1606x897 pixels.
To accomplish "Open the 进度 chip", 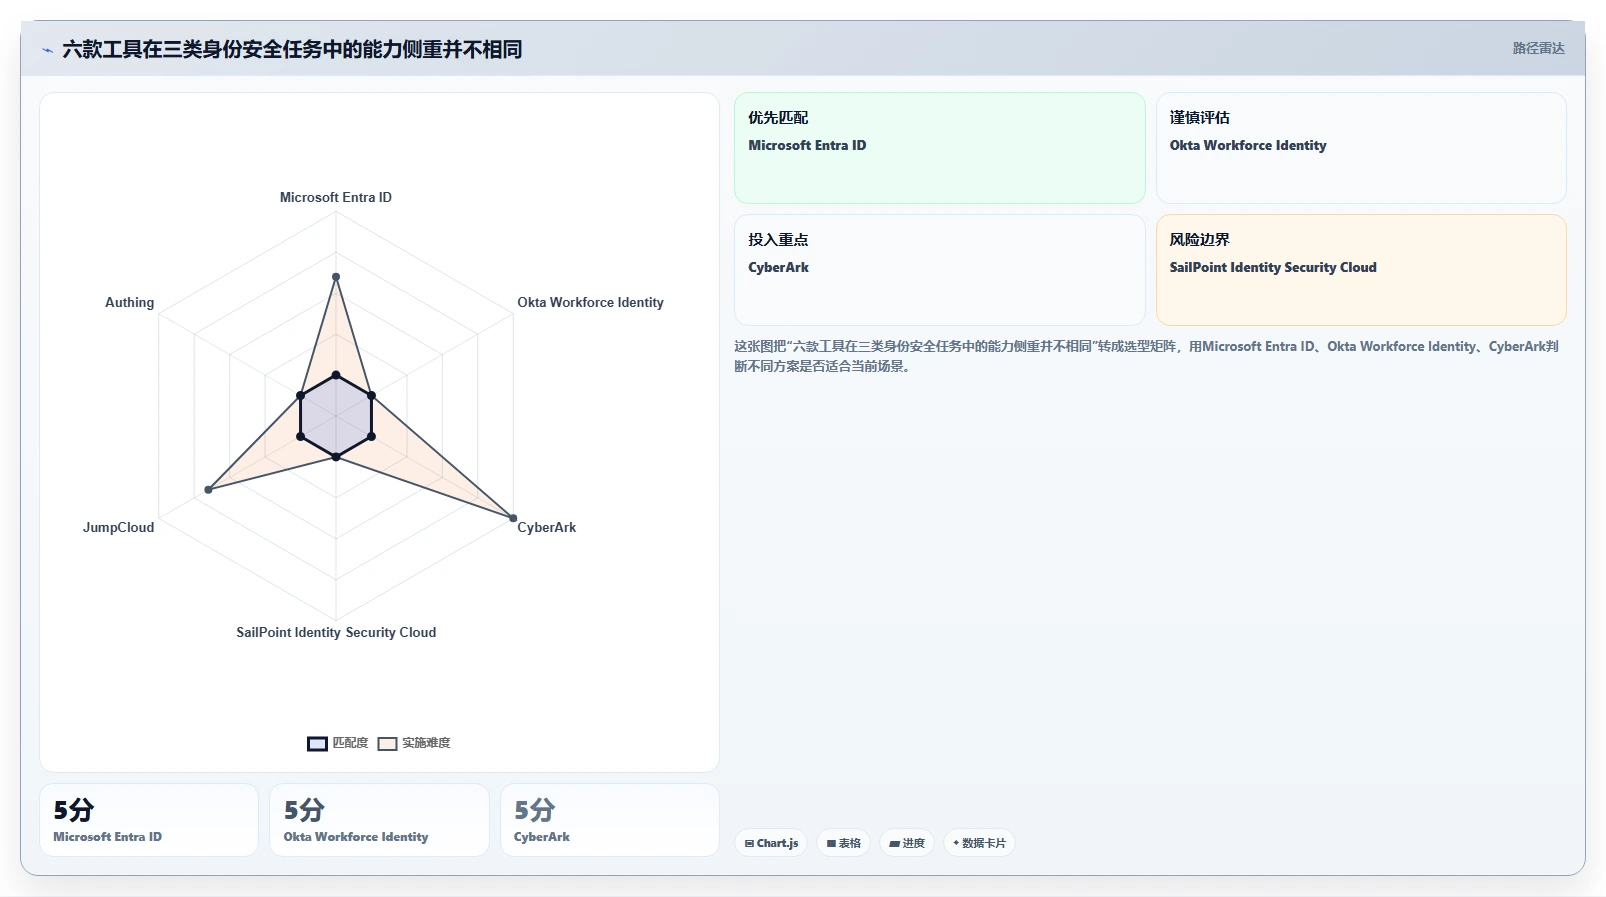I will tap(907, 843).
